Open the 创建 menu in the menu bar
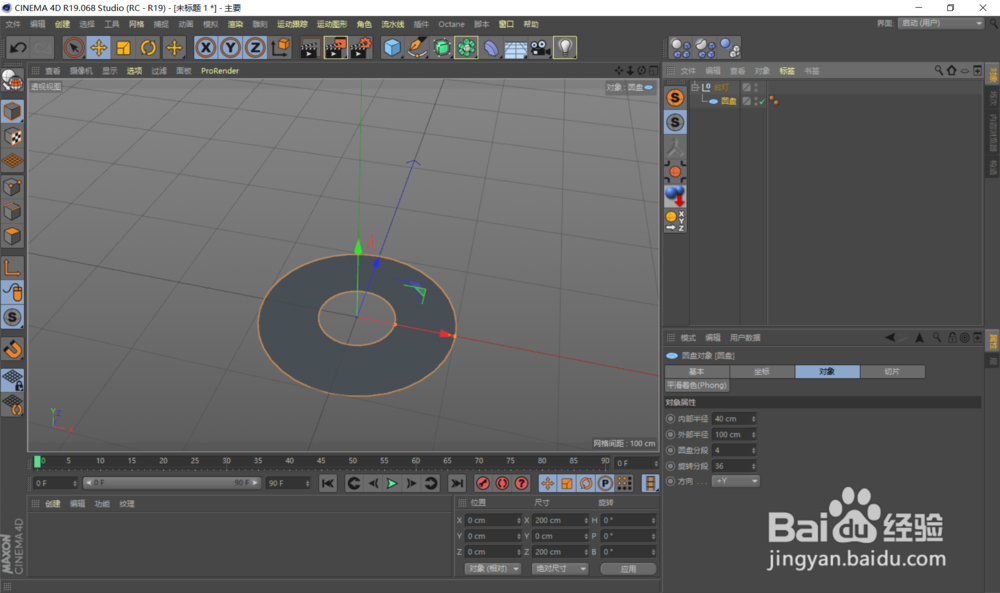The width and height of the screenshot is (1000, 593). (x=62, y=24)
